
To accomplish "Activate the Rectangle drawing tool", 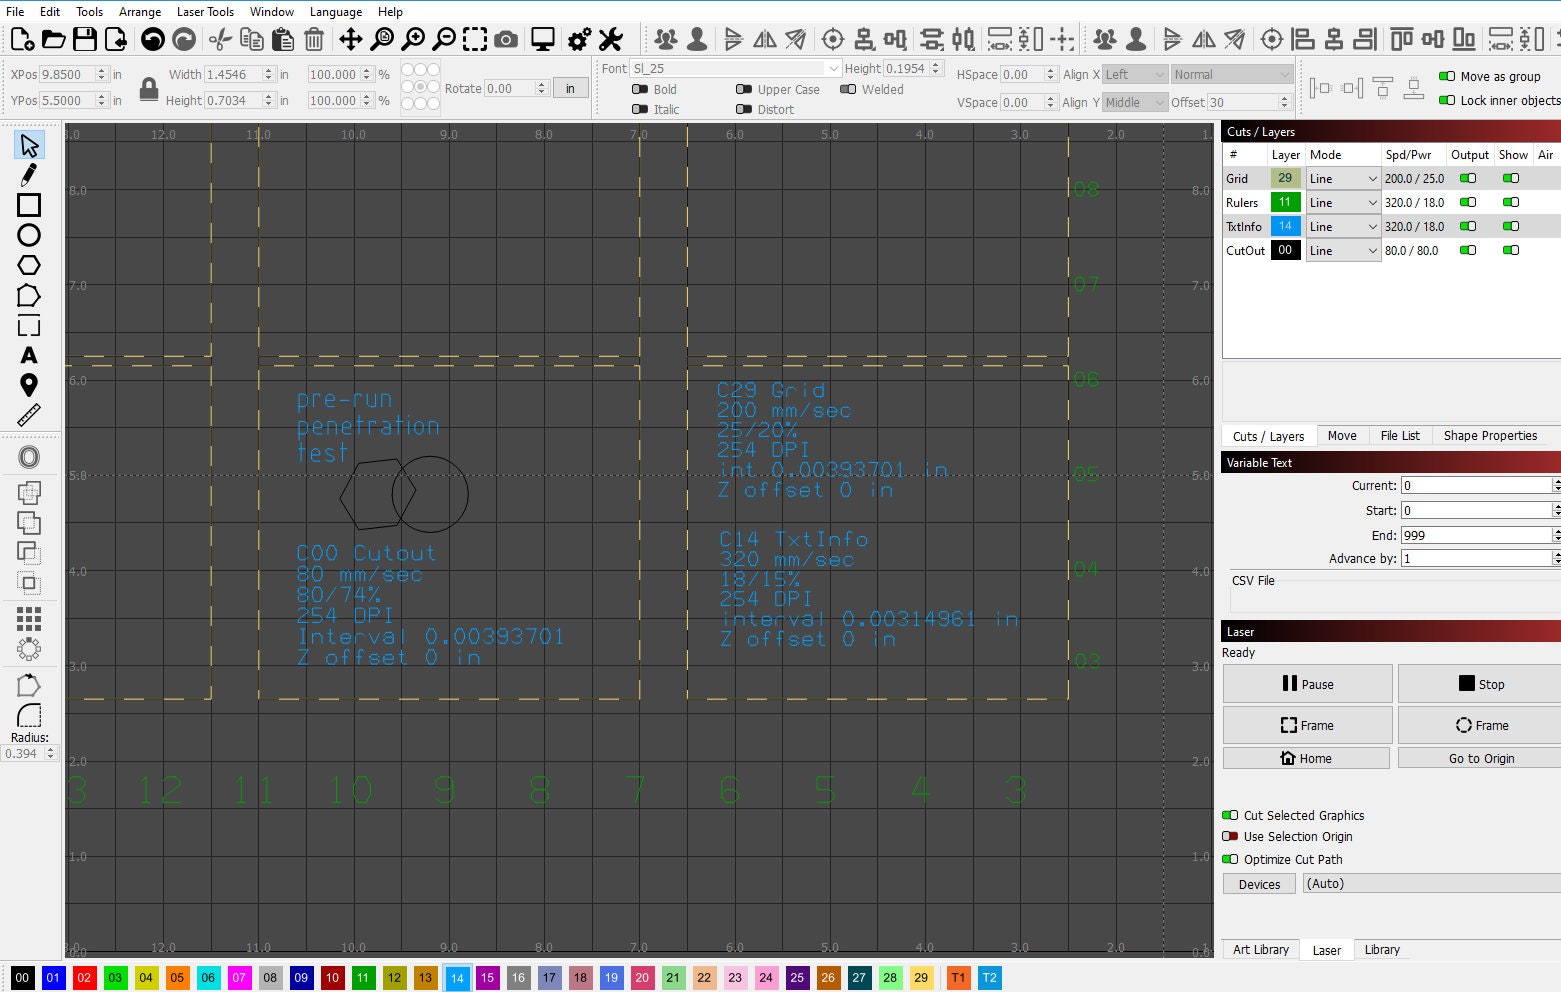I will tap(28, 205).
